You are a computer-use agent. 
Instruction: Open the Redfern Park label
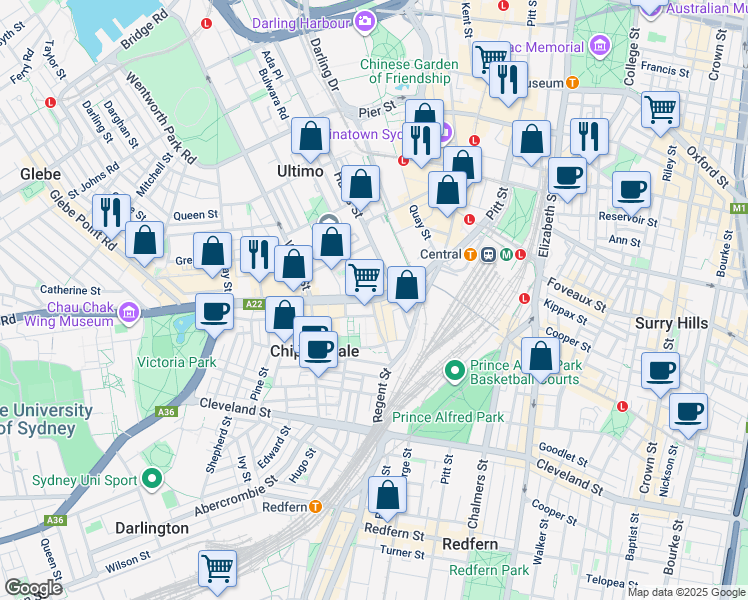(x=489, y=570)
